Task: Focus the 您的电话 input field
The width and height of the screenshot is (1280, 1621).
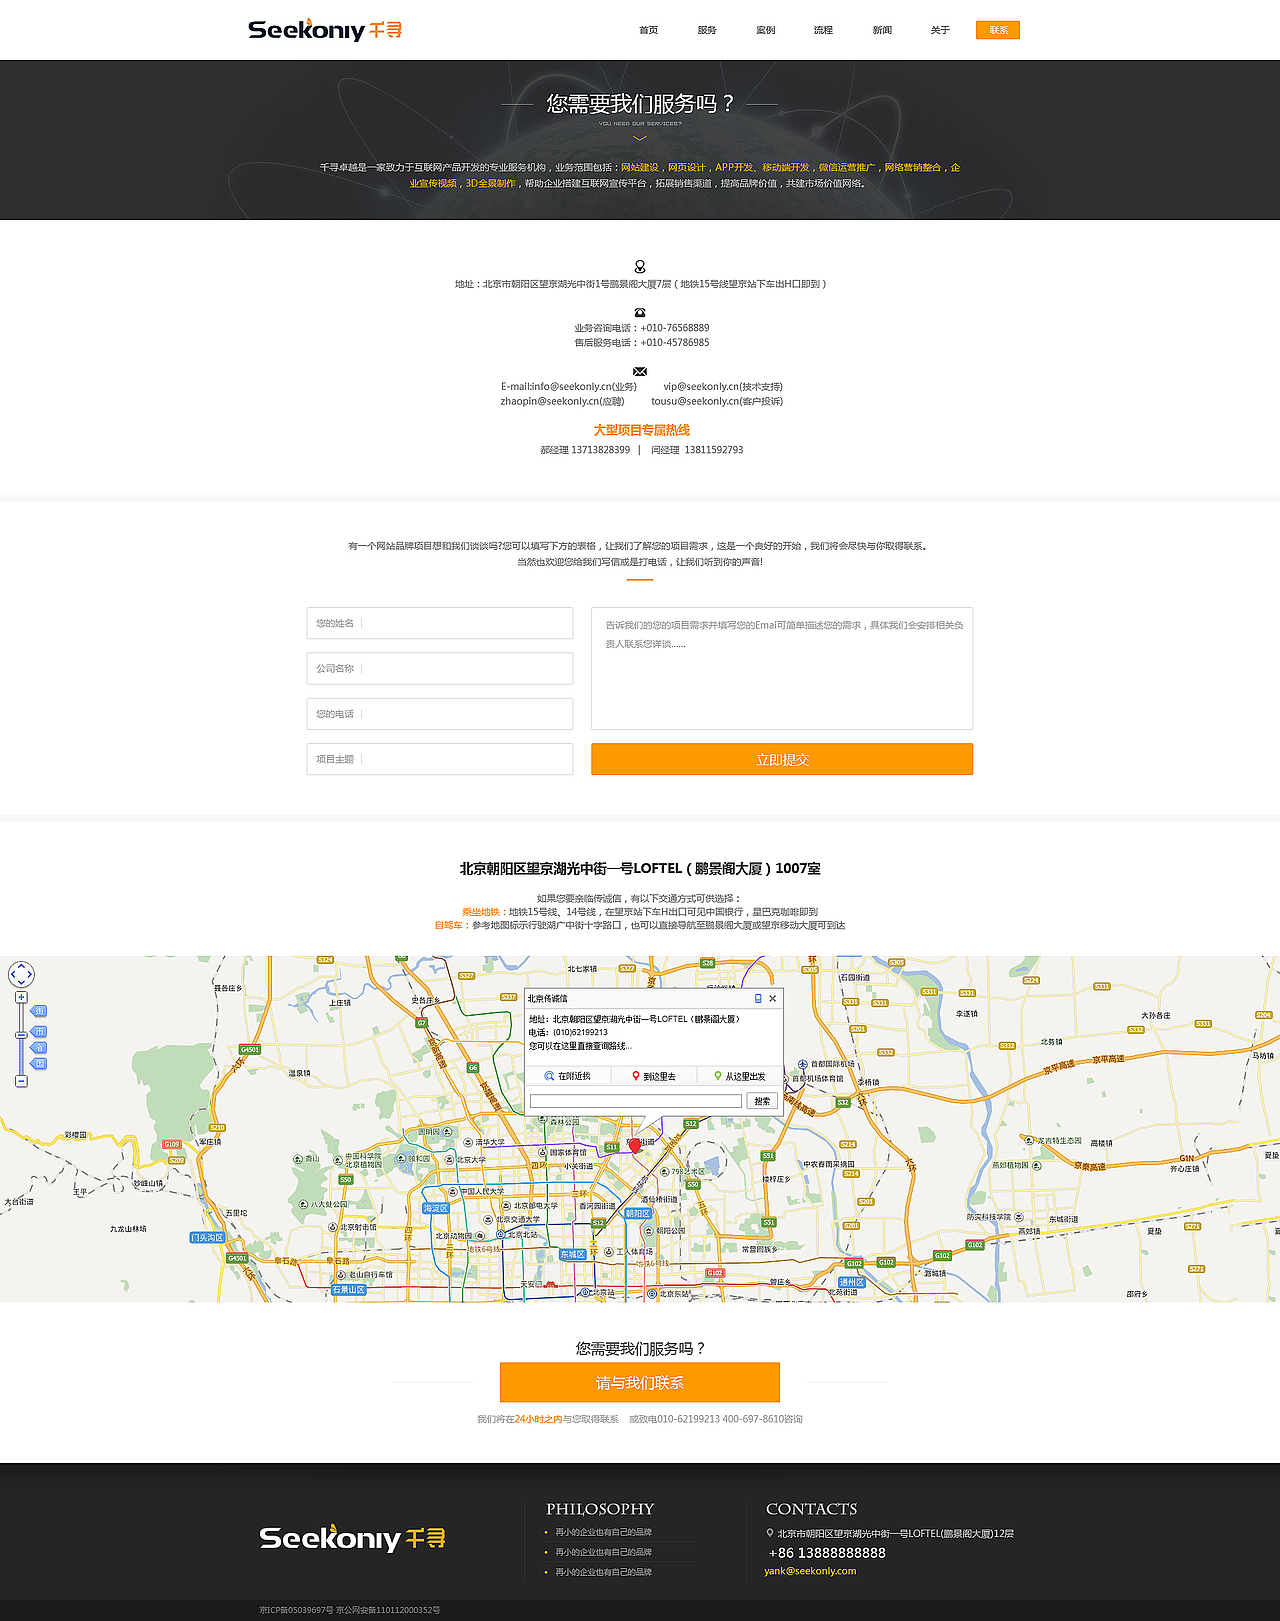Action: (440, 714)
